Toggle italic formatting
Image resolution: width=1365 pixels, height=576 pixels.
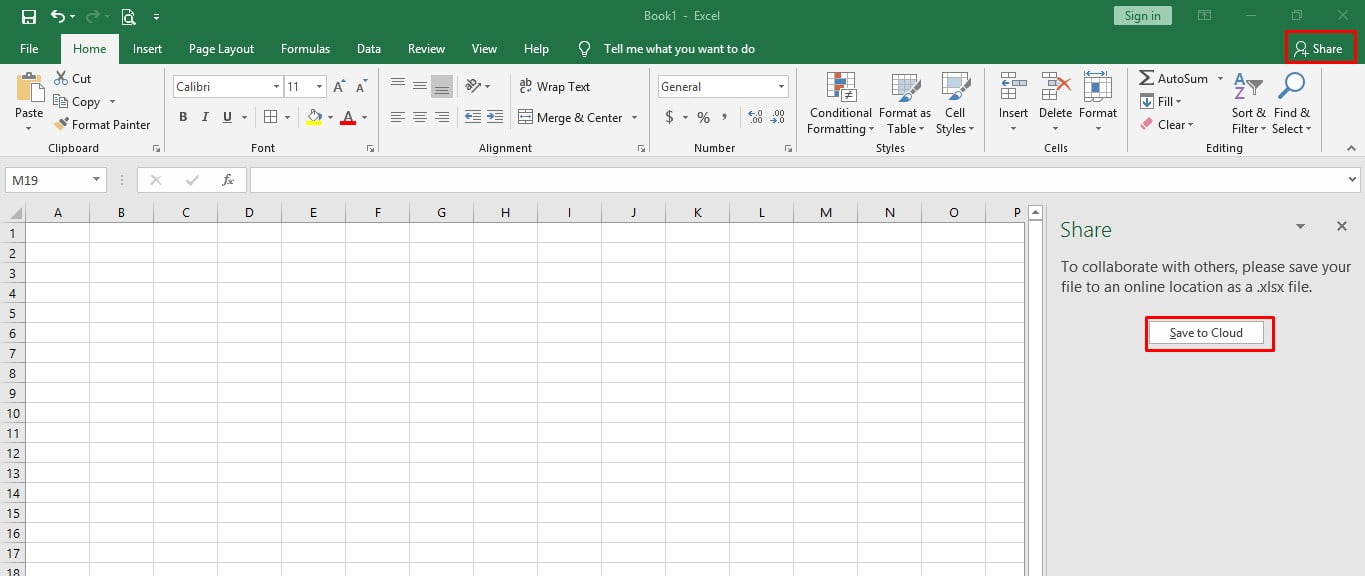point(205,117)
